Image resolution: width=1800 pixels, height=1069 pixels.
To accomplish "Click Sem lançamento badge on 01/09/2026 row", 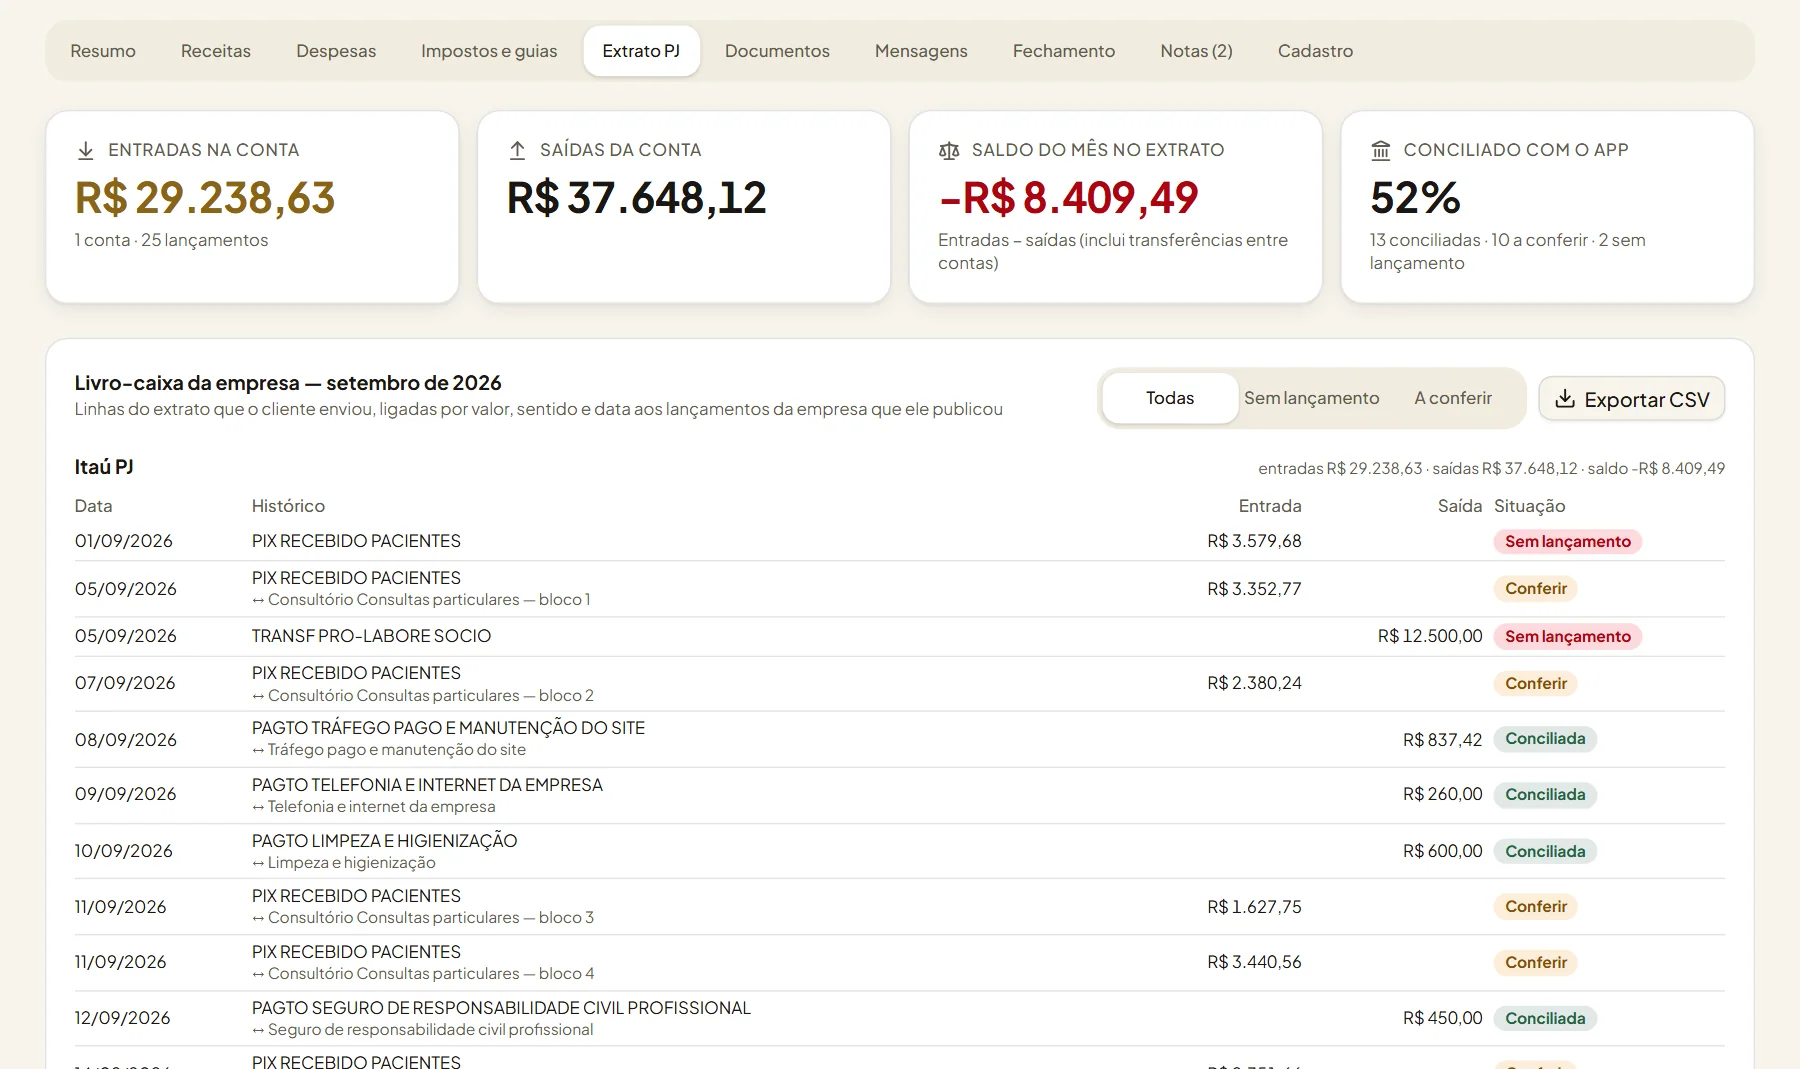I will pos(1567,541).
